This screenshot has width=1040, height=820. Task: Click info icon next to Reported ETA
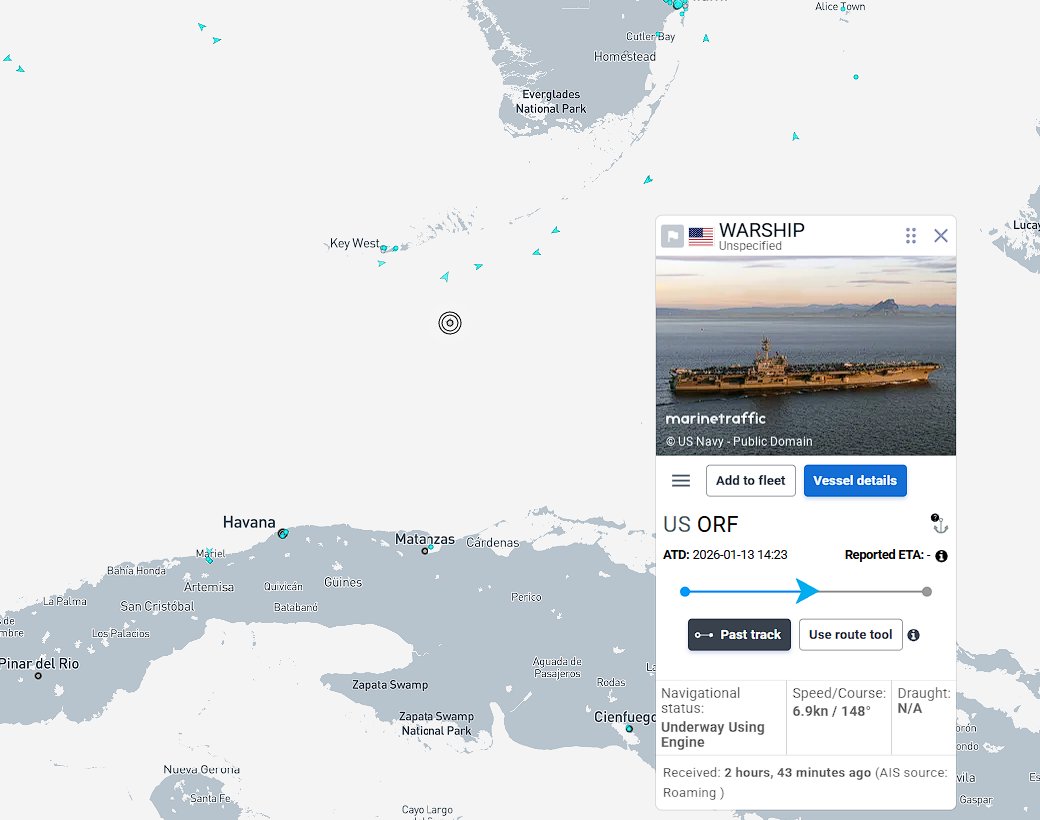point(941,556)
